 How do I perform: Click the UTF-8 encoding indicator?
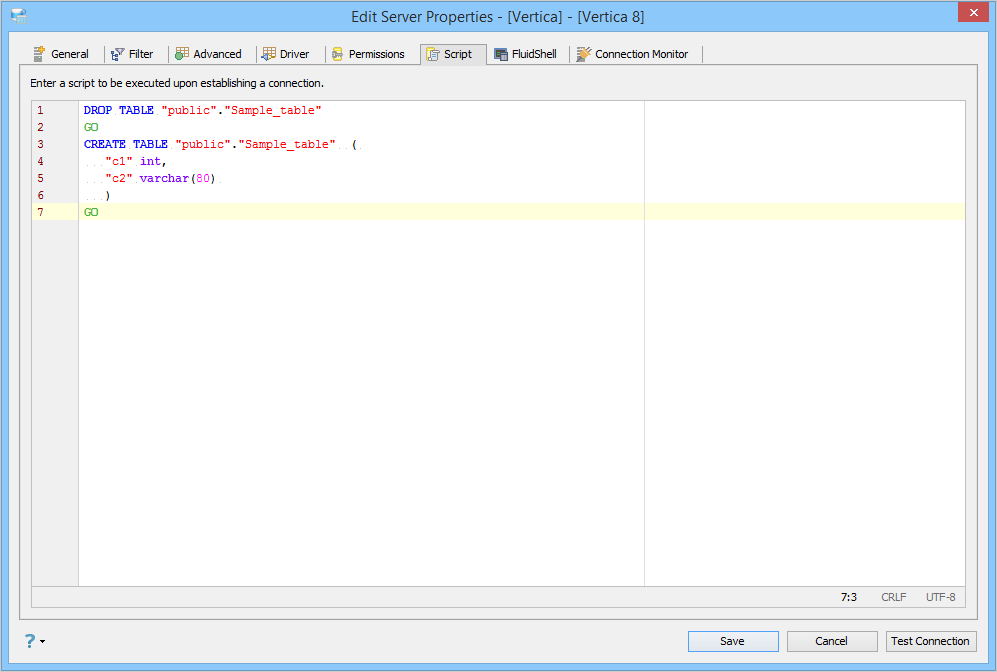point(940,597)
